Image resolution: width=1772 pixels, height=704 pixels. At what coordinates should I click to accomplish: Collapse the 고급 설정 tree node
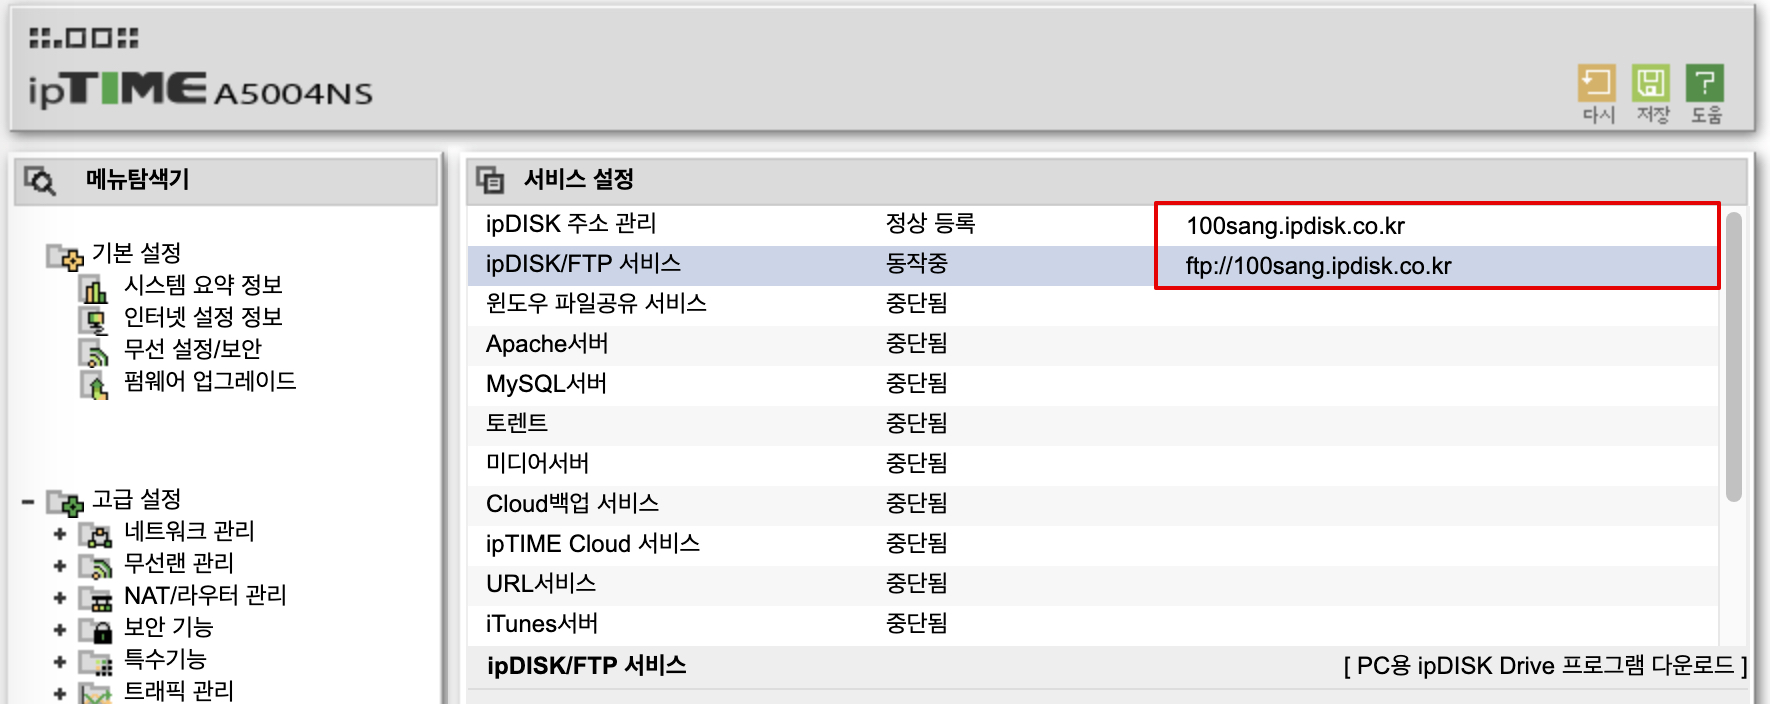(x=28, y=502)
